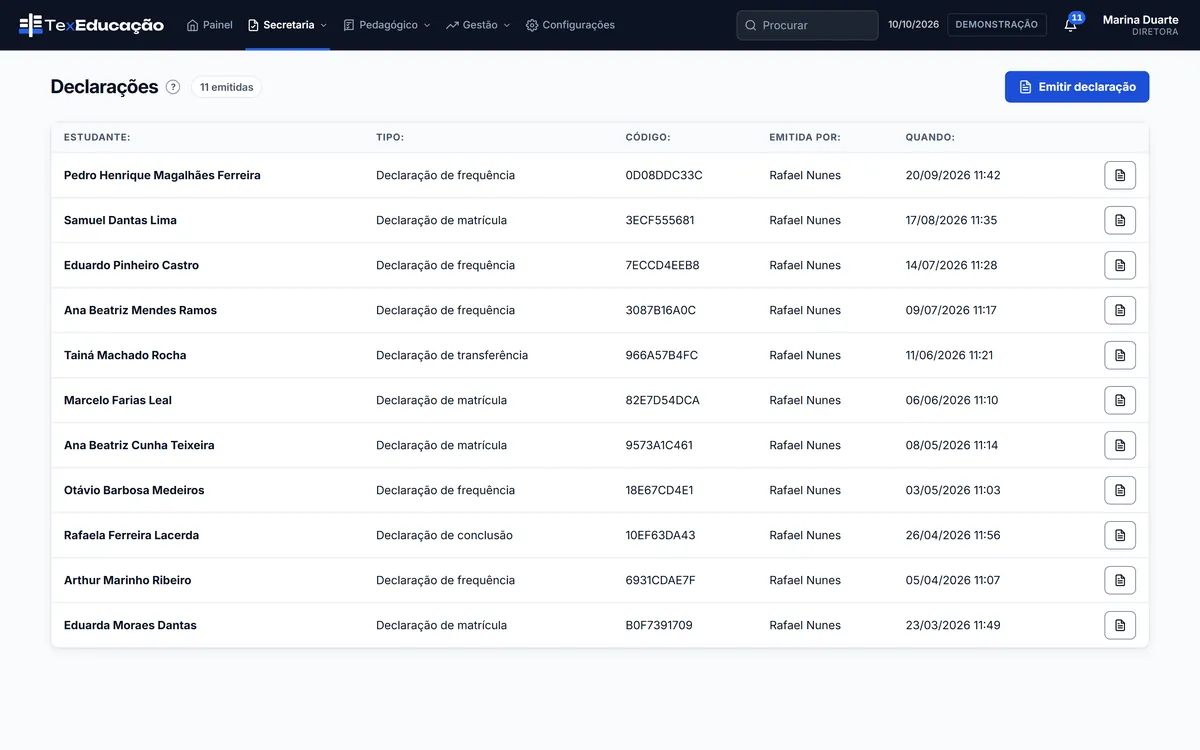Open Rafaela Ferreira Lacerda's conclusion declaration icon

tap(1120, 535)
